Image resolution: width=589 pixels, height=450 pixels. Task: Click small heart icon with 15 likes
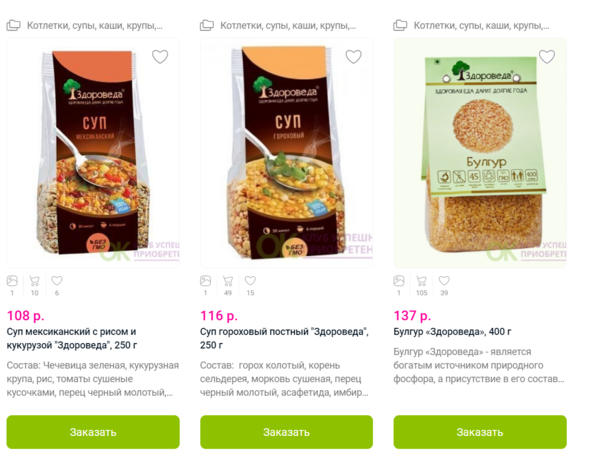[251, 281]
